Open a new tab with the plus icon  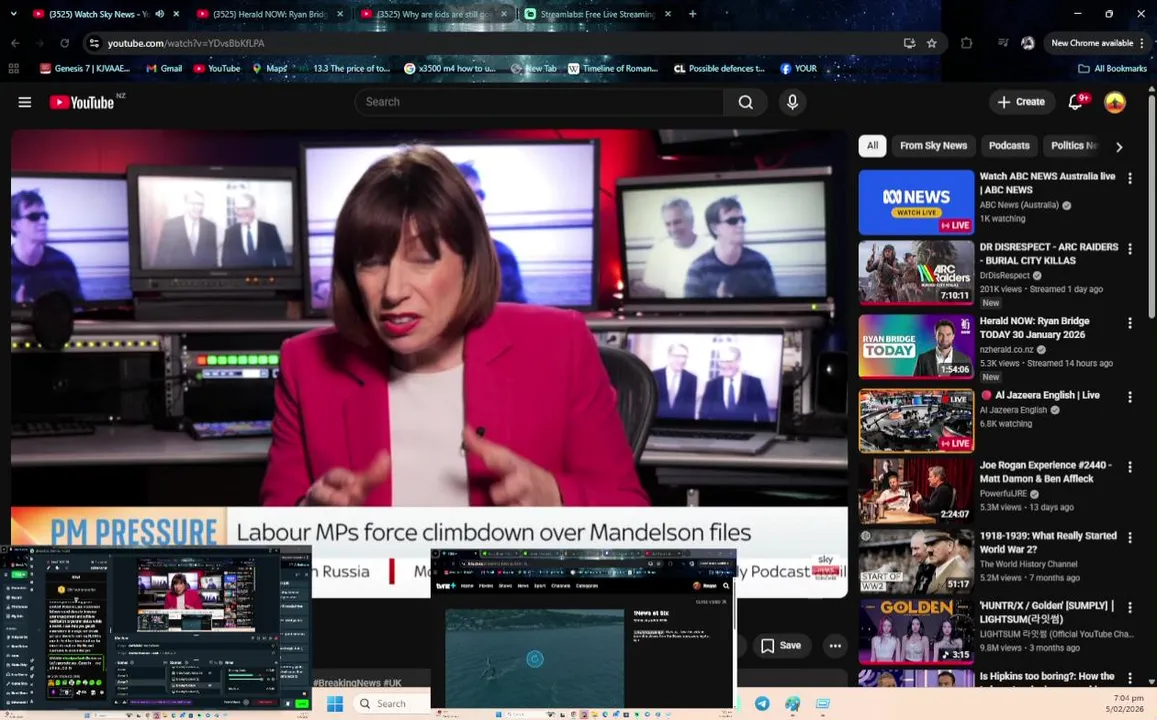[x=692, y=14]
